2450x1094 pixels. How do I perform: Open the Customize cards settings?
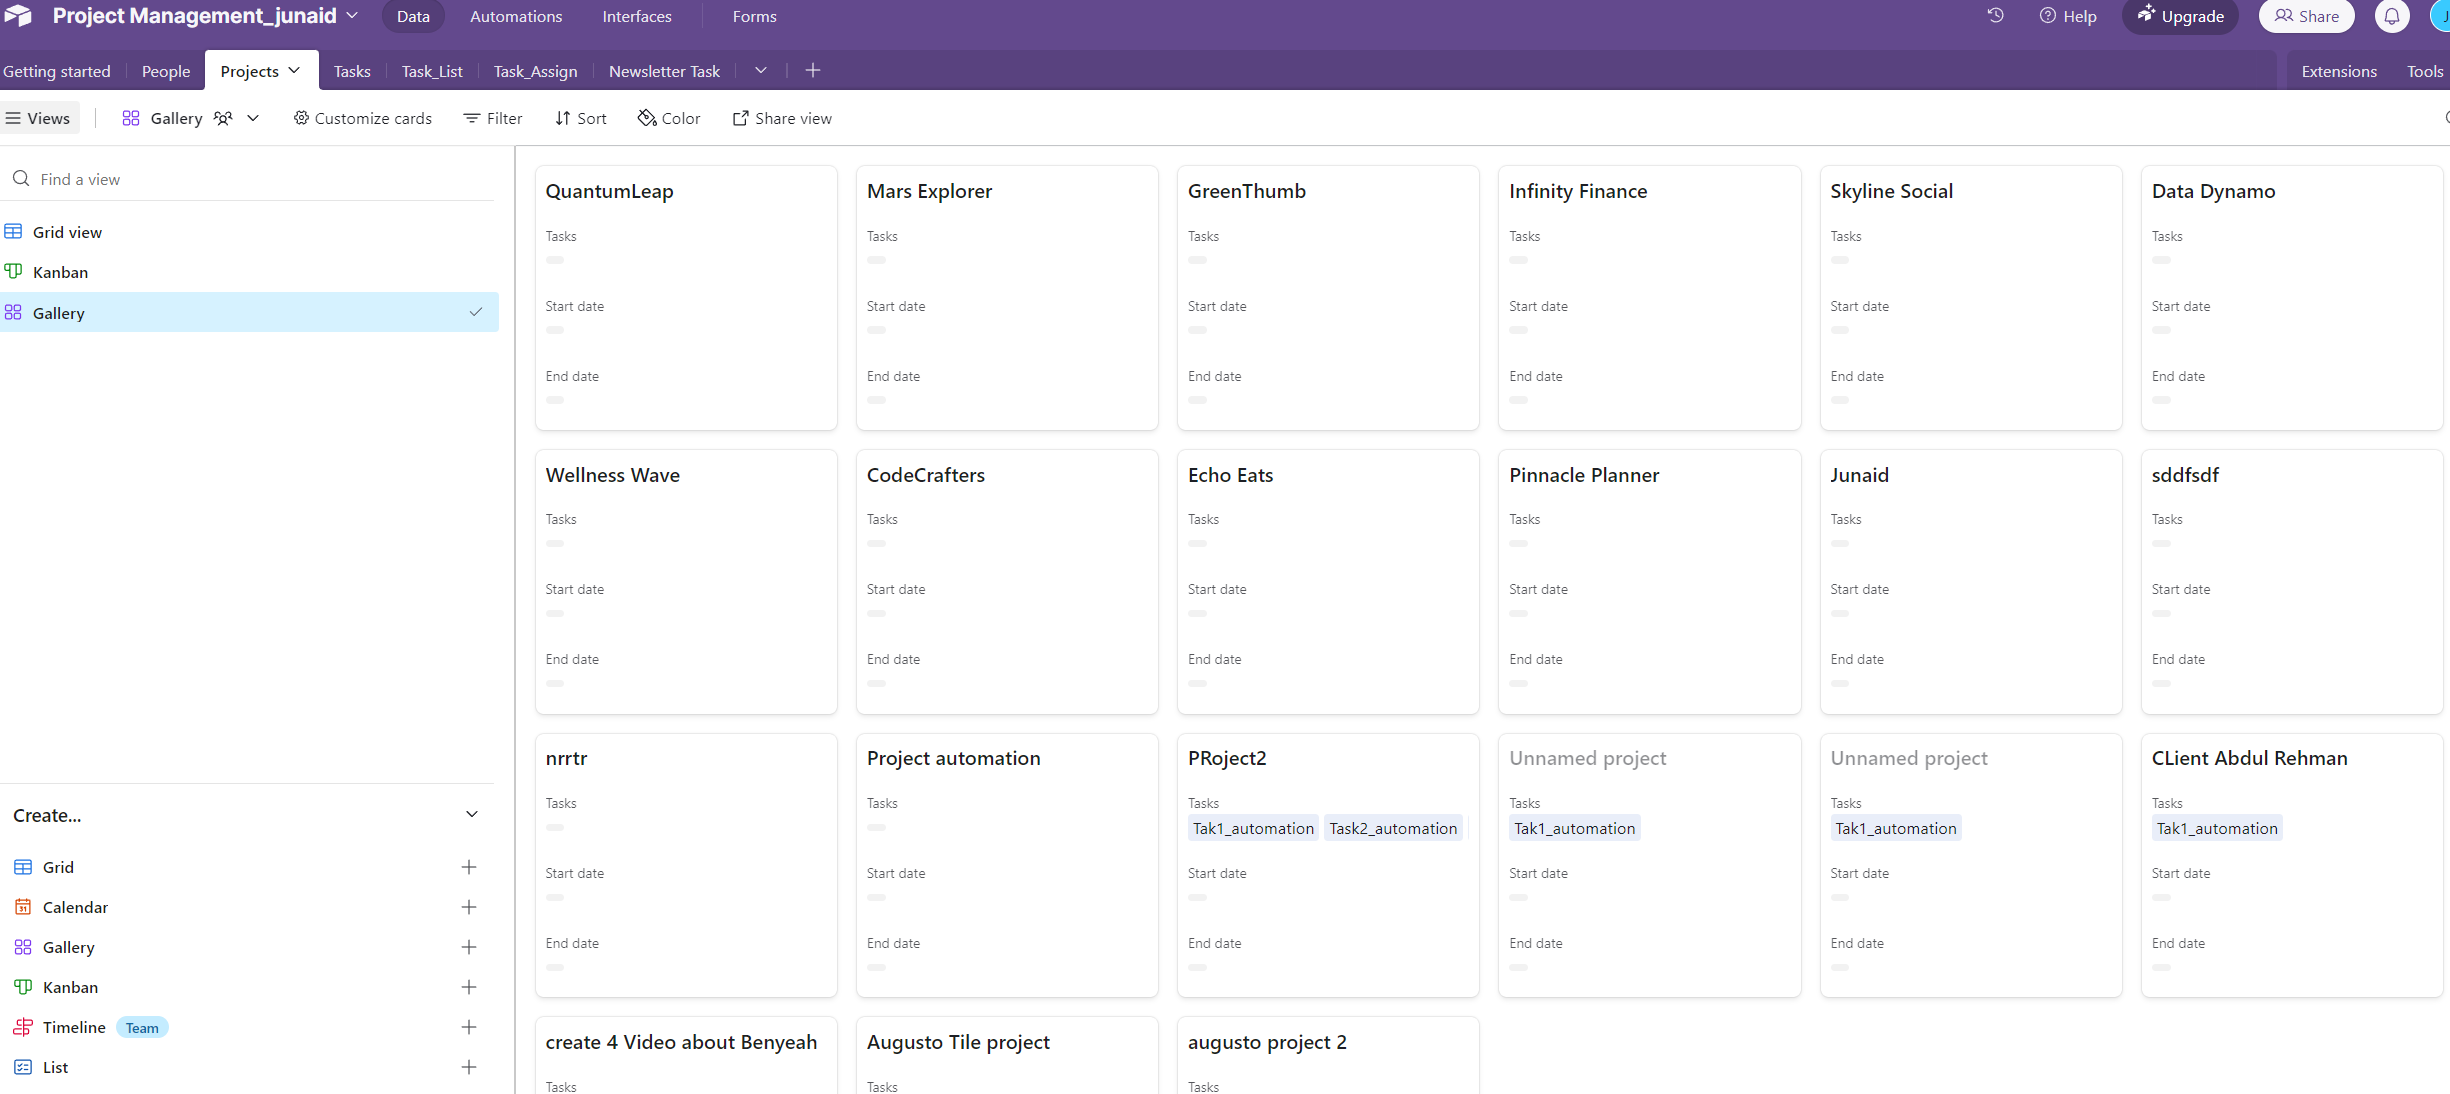pyautogui.click(x=362, y=118)
